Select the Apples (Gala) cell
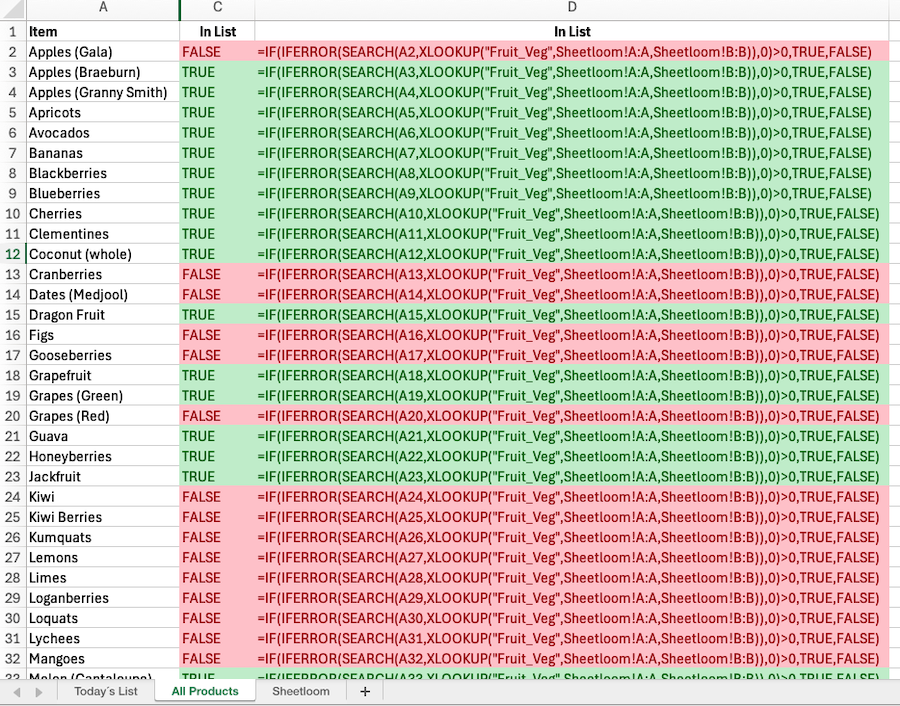Image resolution: width=900 pixels, height=706 pixels. click(x=103, y=52)
